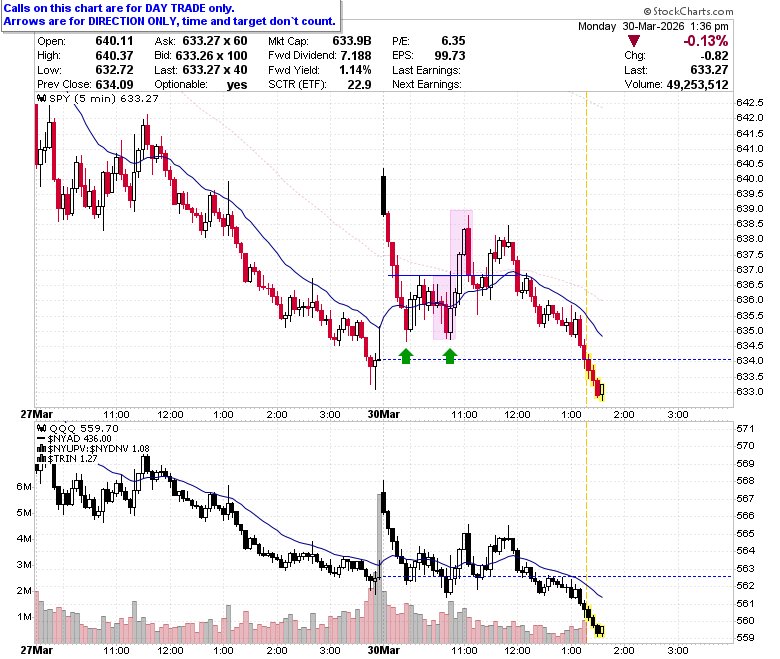Click the bar icon next to $TRIN

42,459
